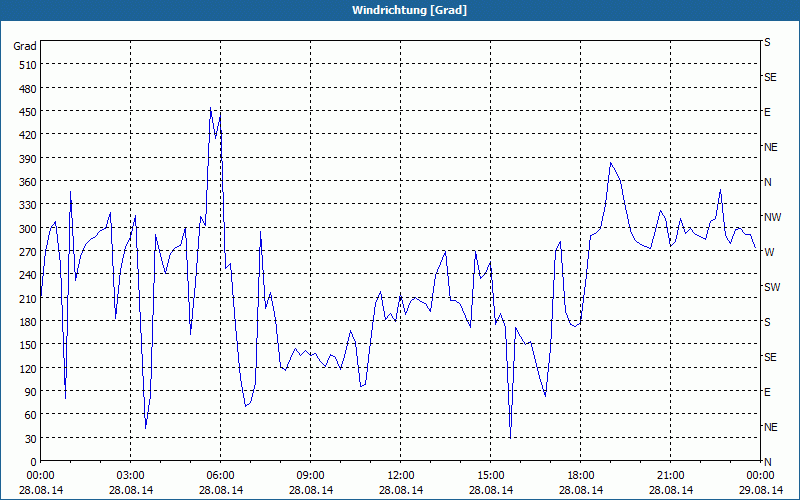Viewport: 800px width, 500px height.
Task: Select the 18:00 time label
Action: click(x=581, y=476)
